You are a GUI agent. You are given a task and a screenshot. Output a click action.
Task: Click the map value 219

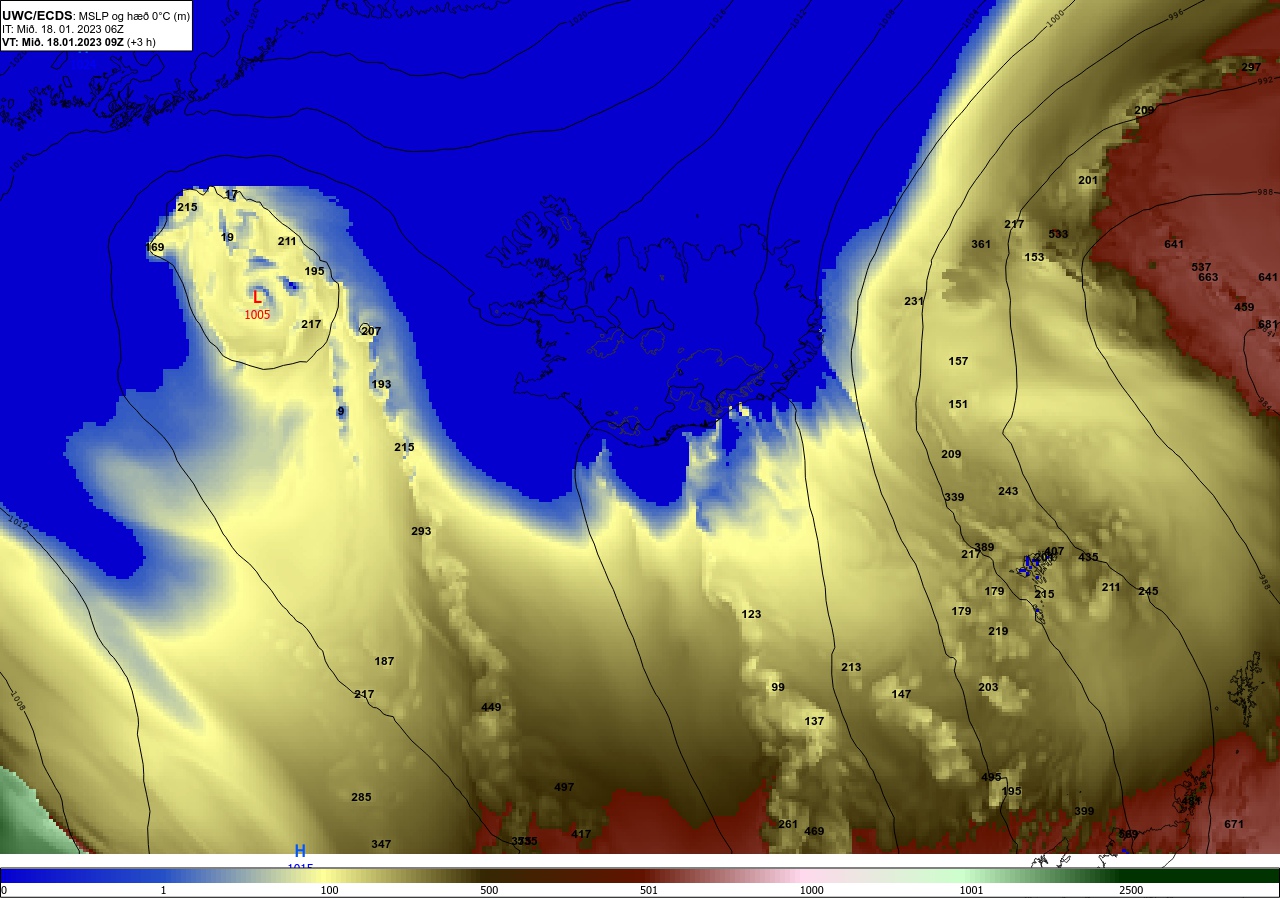click(998, 632)
